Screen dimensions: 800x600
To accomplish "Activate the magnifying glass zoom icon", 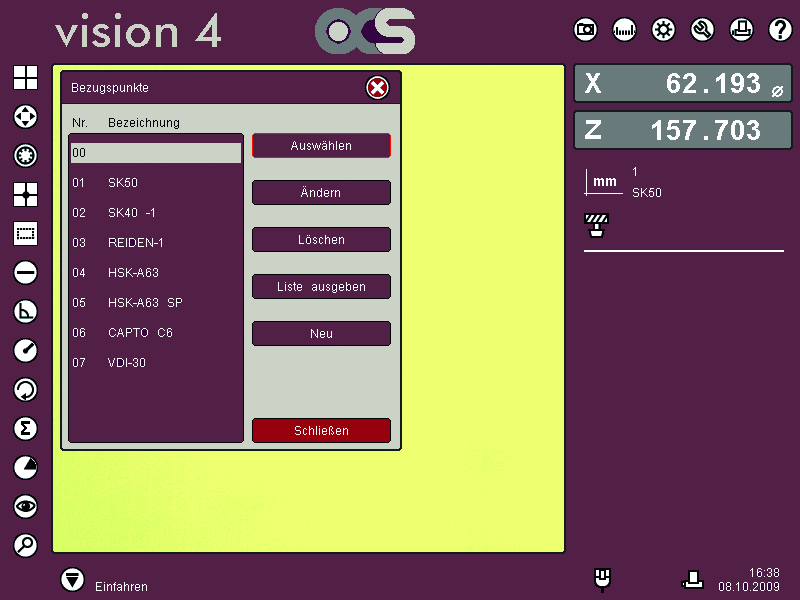I will pos(25,545).
